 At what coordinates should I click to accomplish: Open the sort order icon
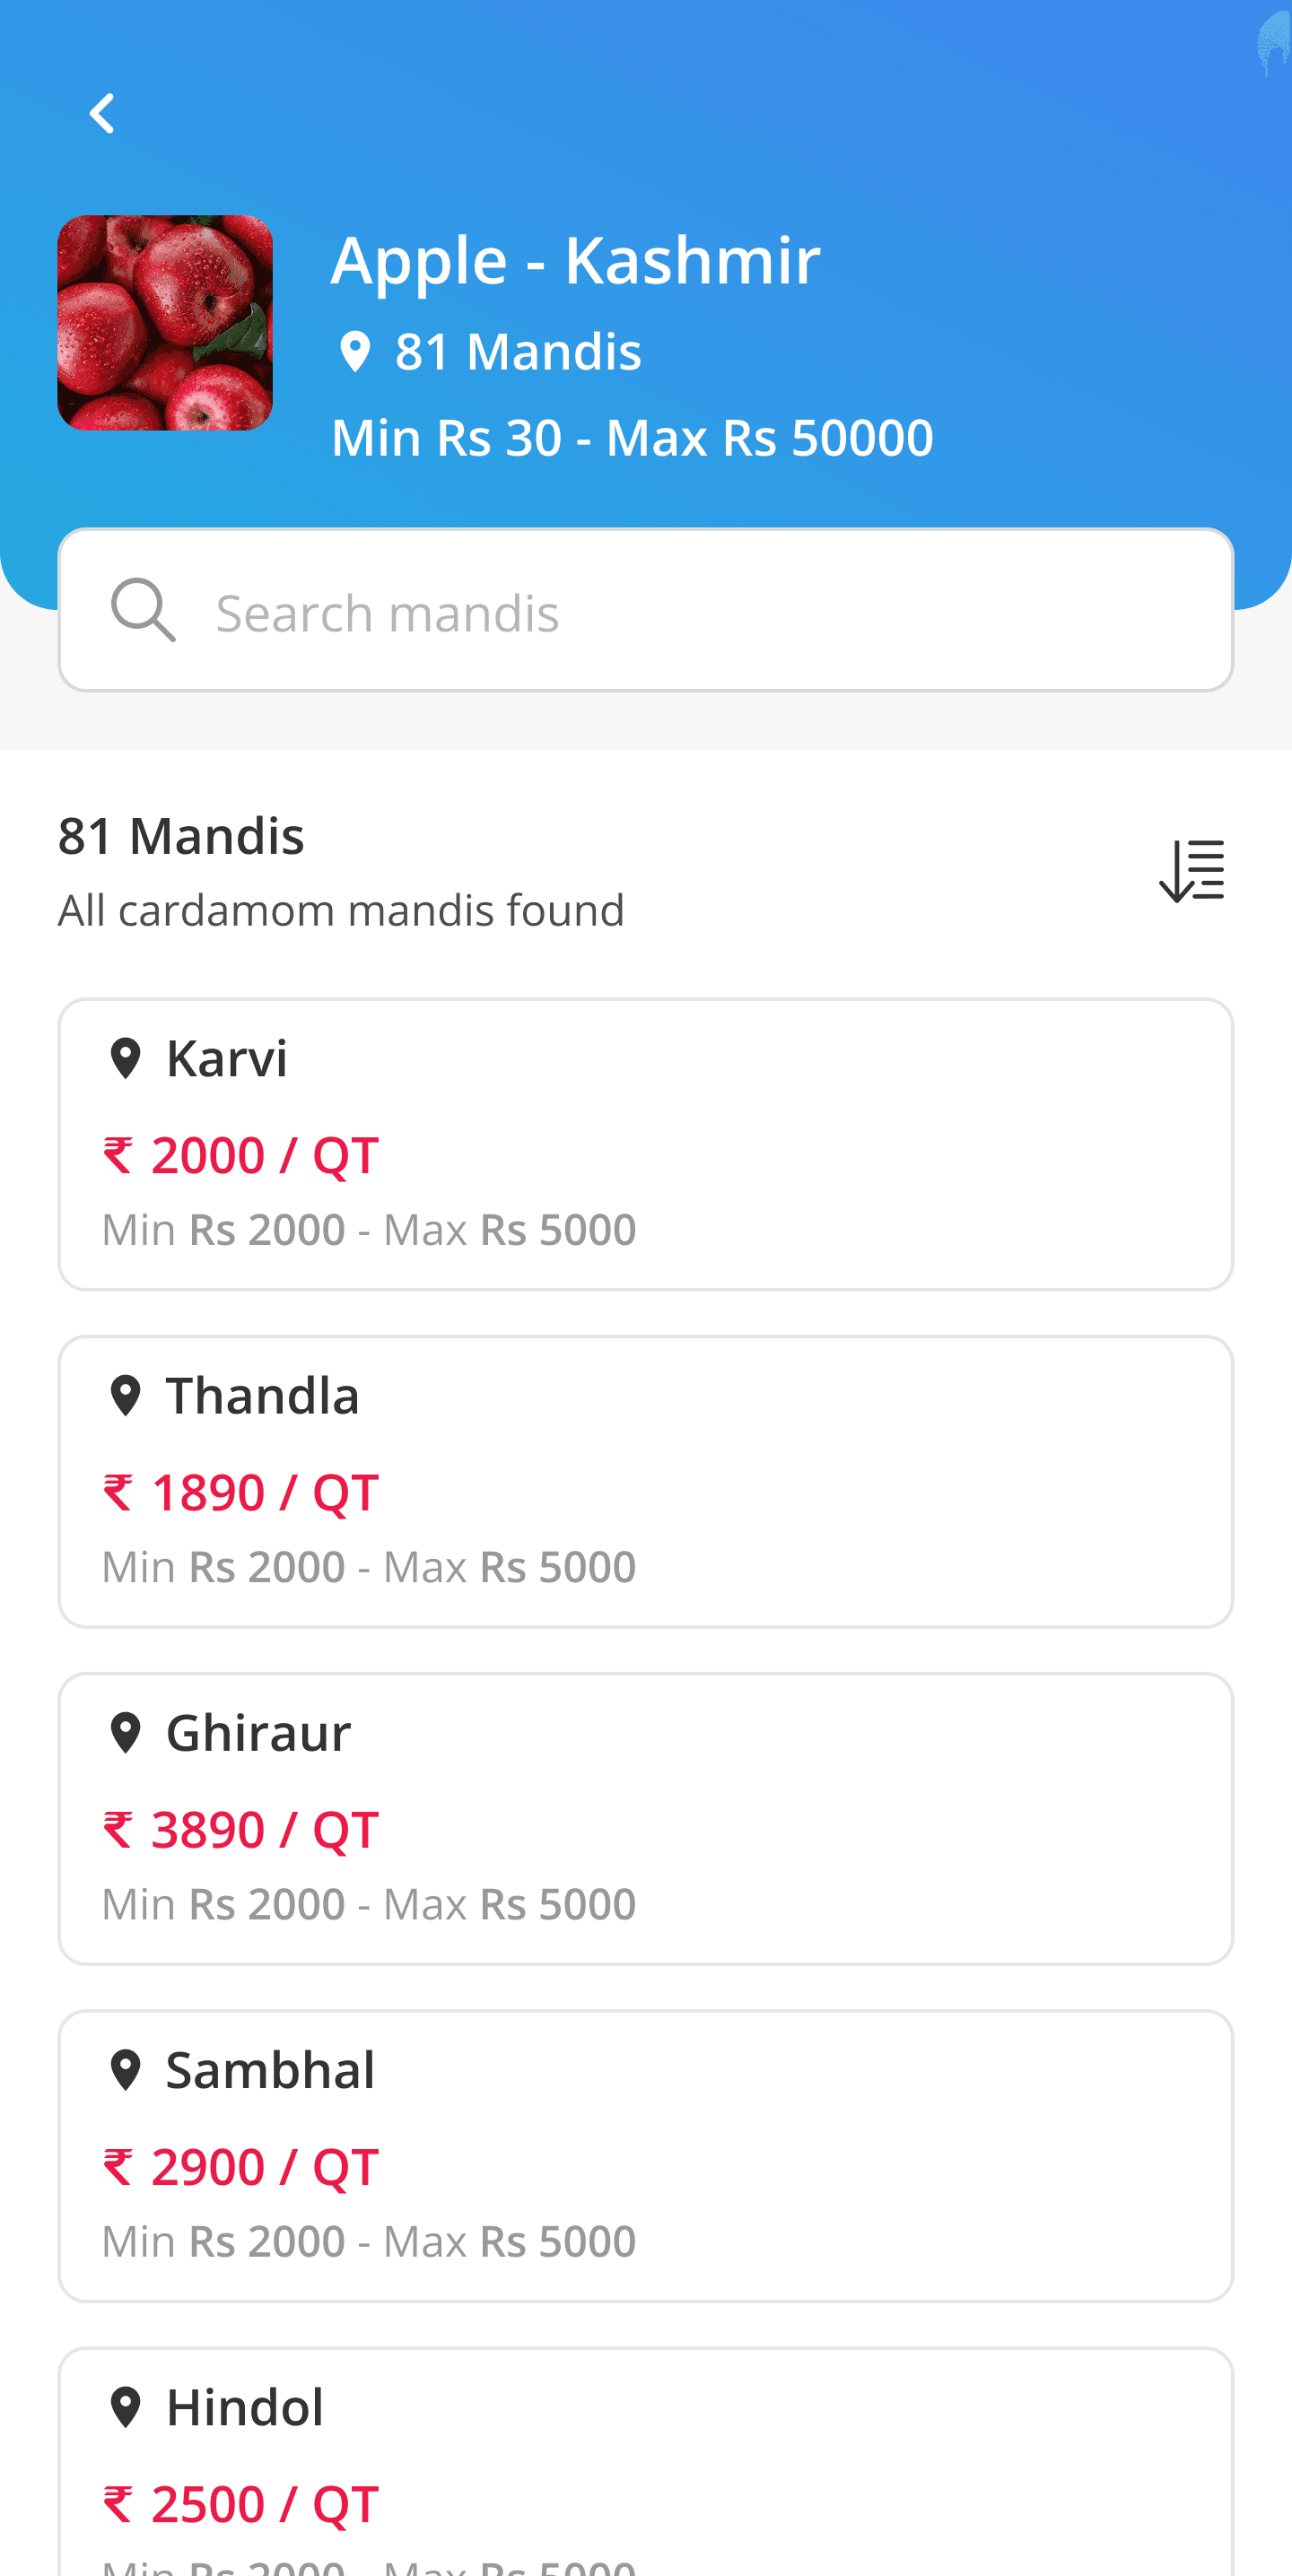[x=1191, y=871]
